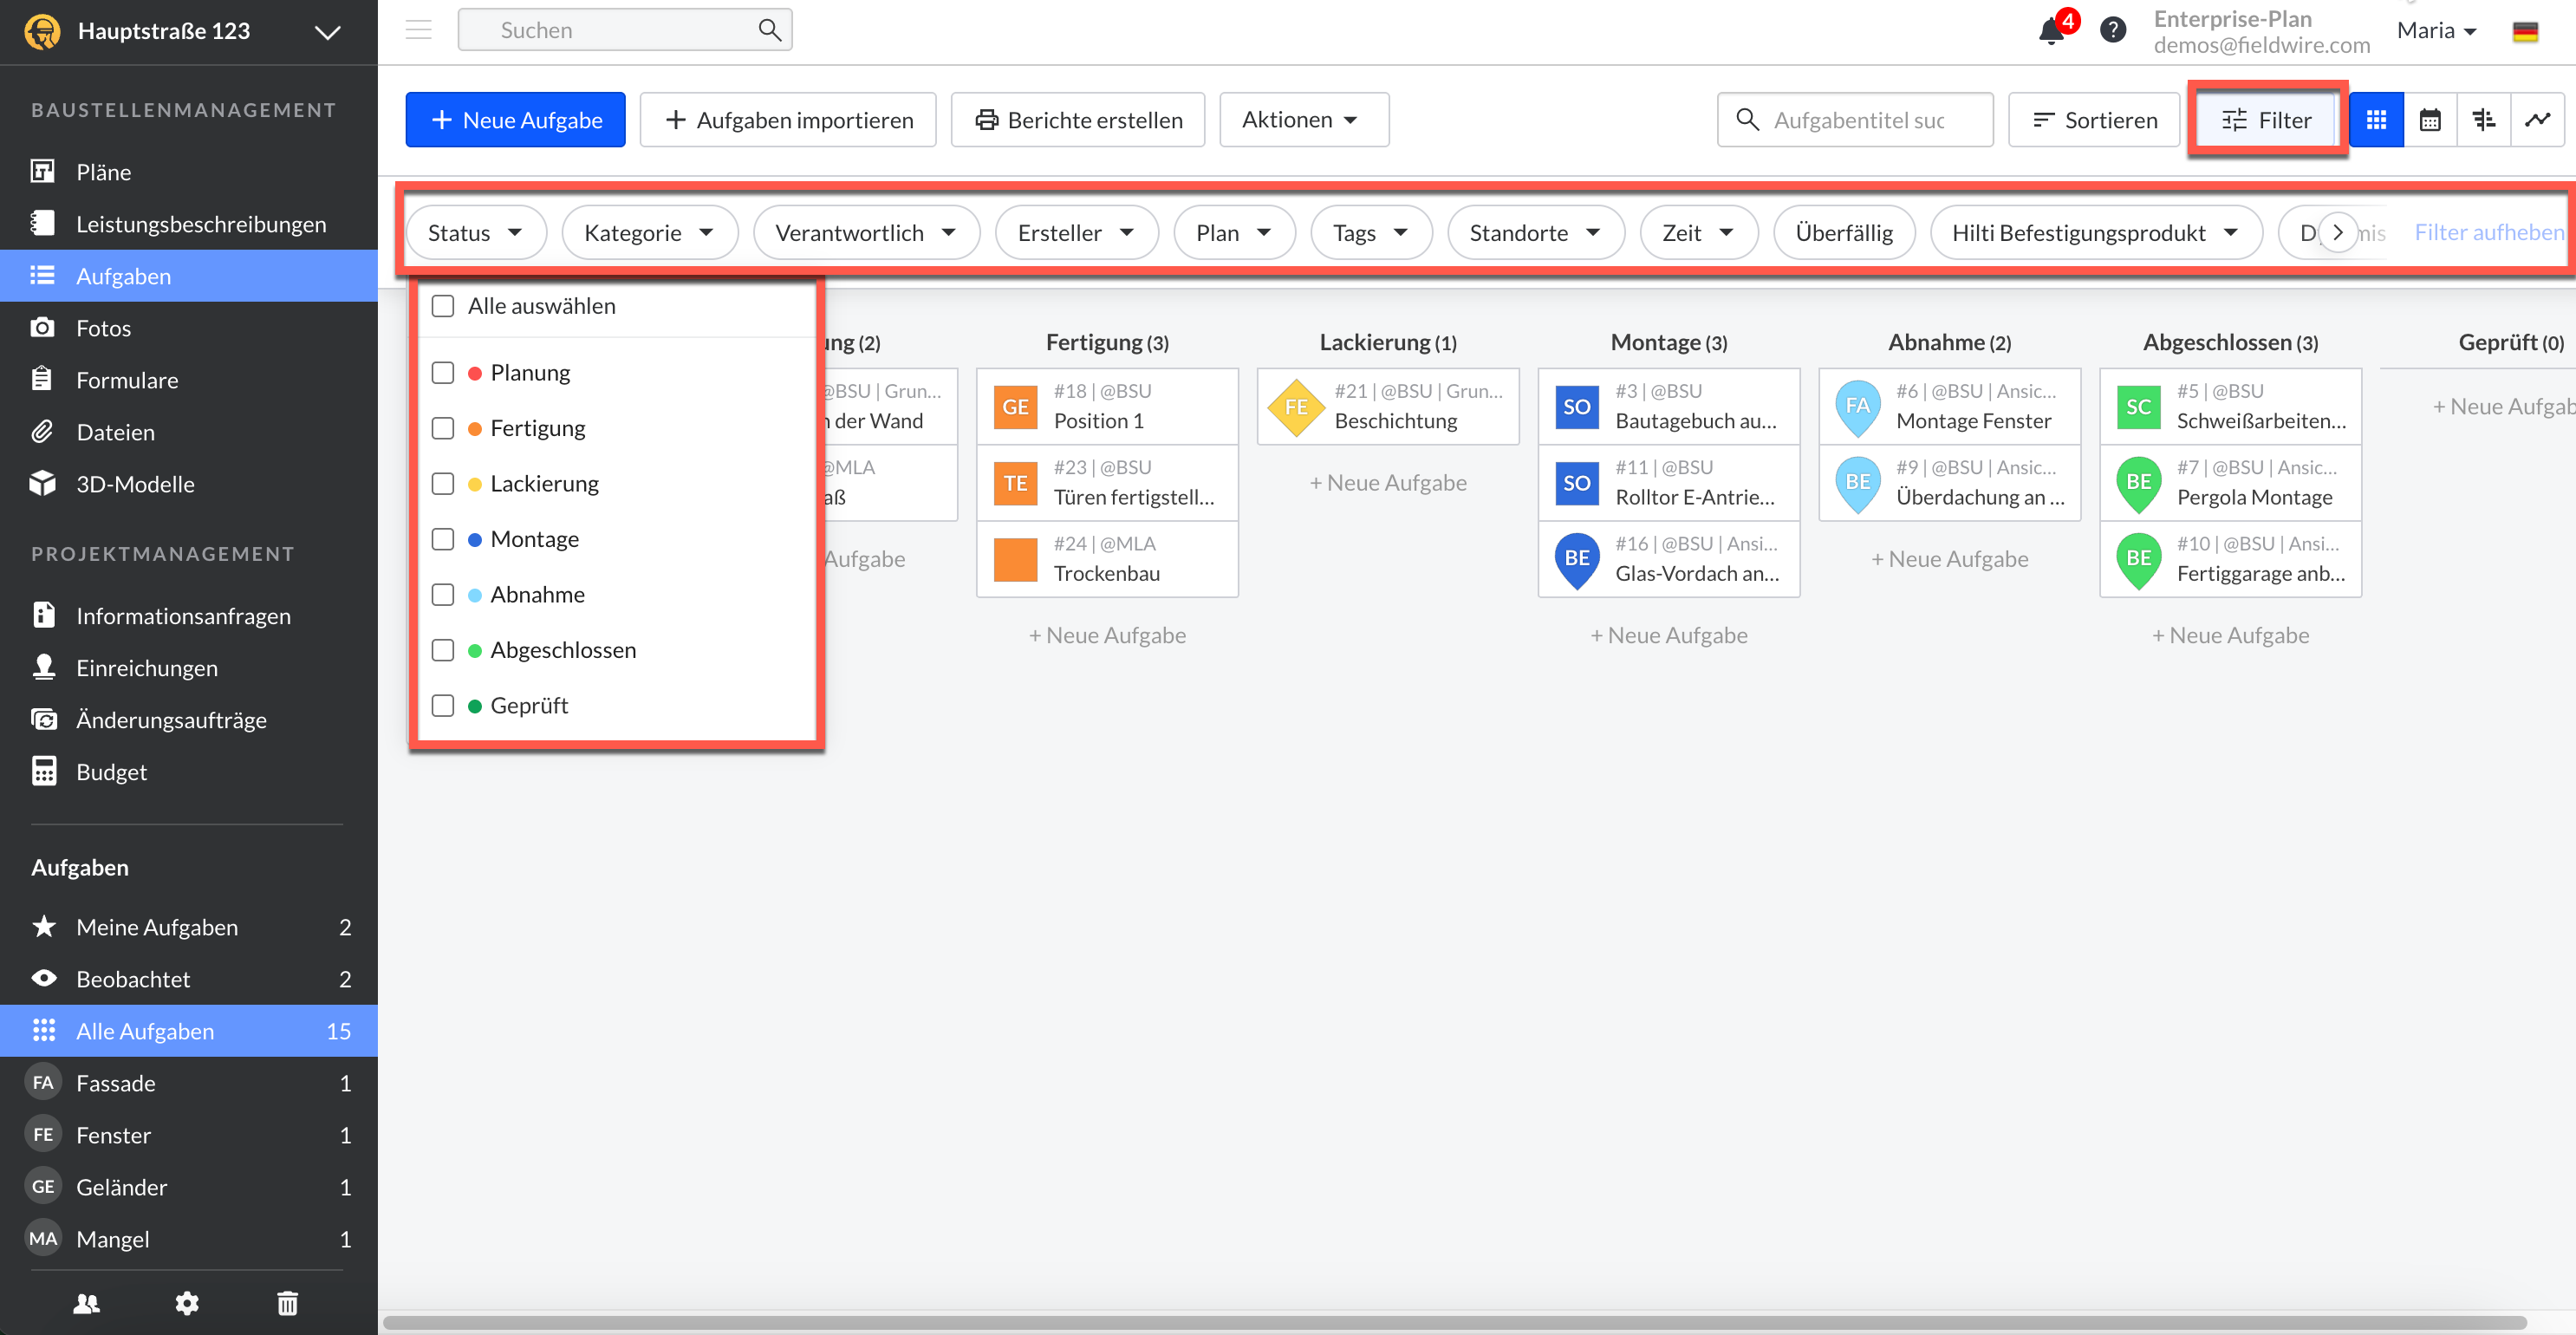
Task: Open the Standorte filter dropdown
Action: tap(1536, 233)
